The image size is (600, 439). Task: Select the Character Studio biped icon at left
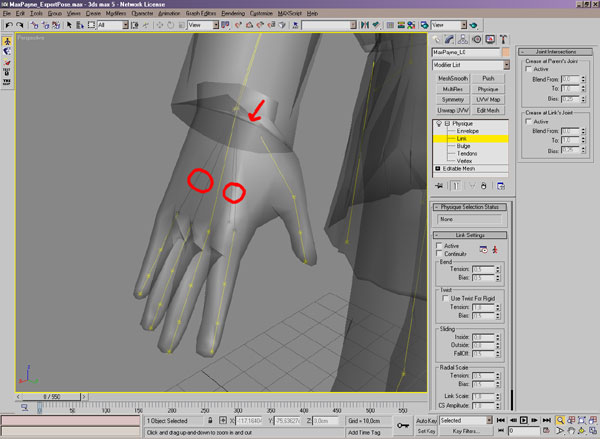click(7, 41)
